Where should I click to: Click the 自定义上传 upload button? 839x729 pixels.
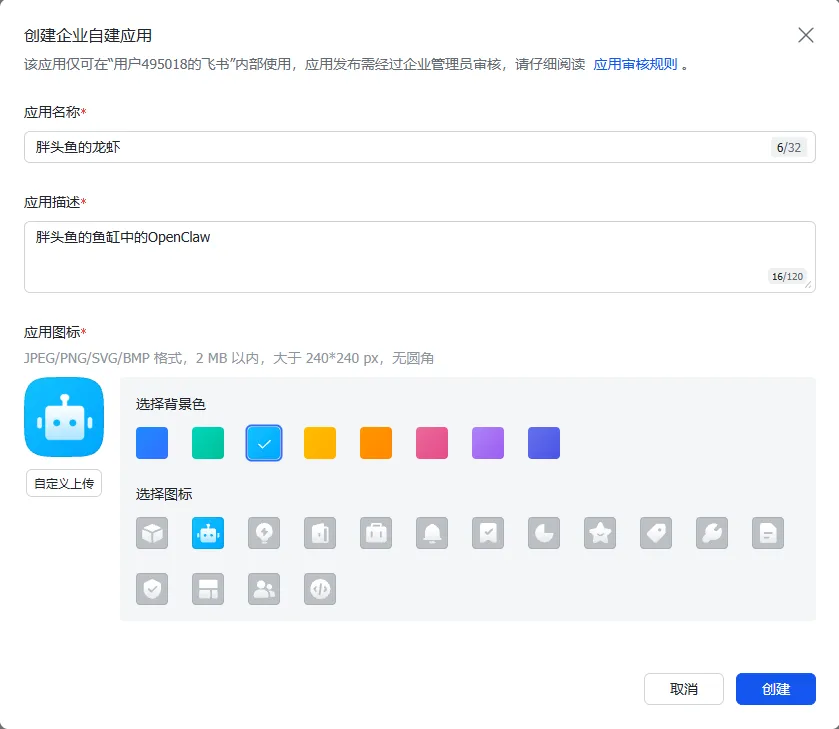click(64, 483)
